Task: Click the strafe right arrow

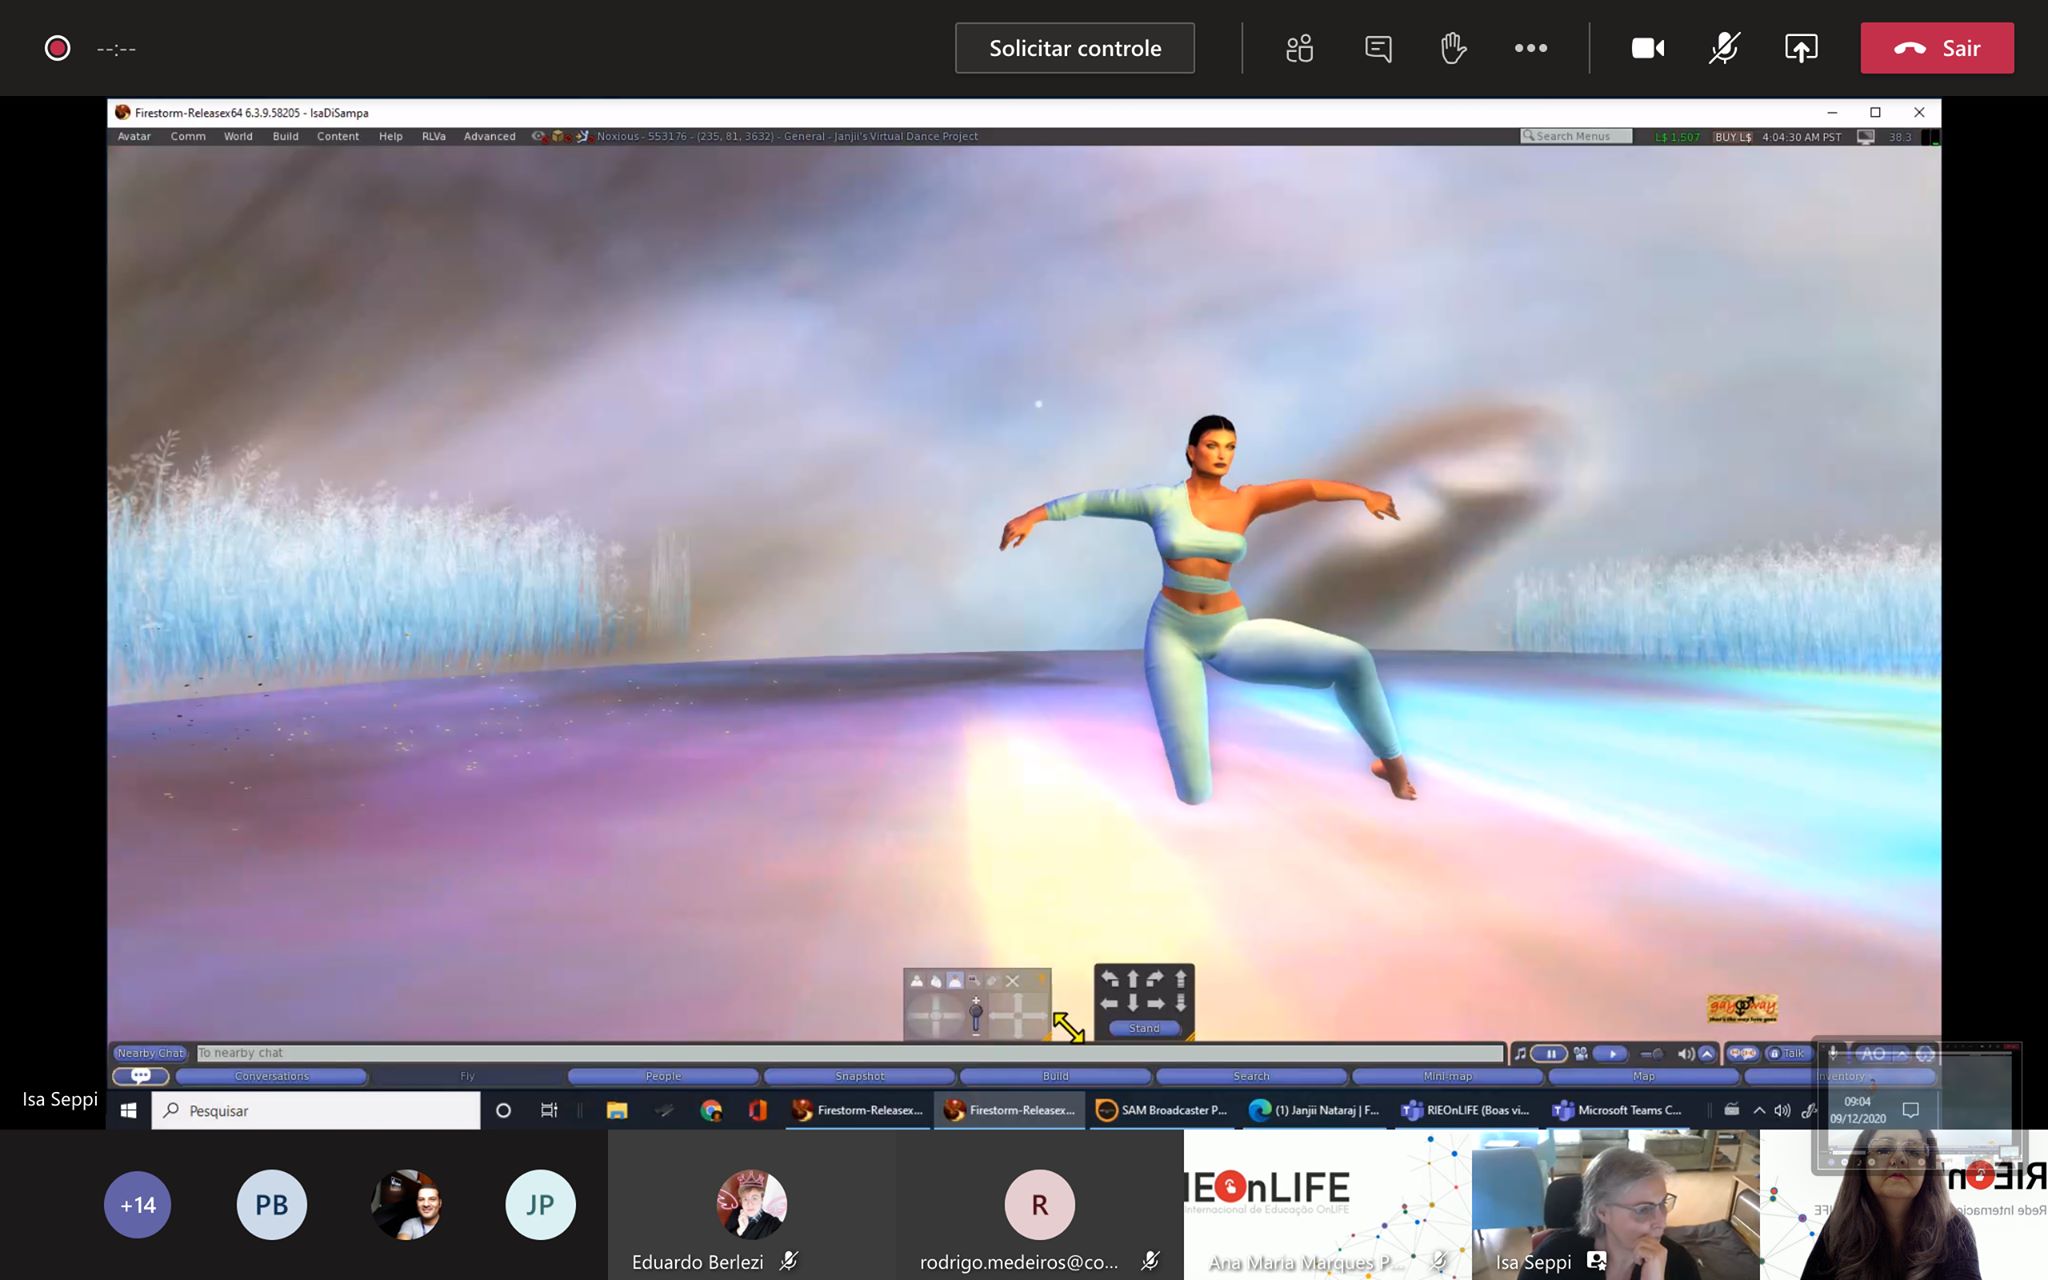Action: (1156, 1003)
